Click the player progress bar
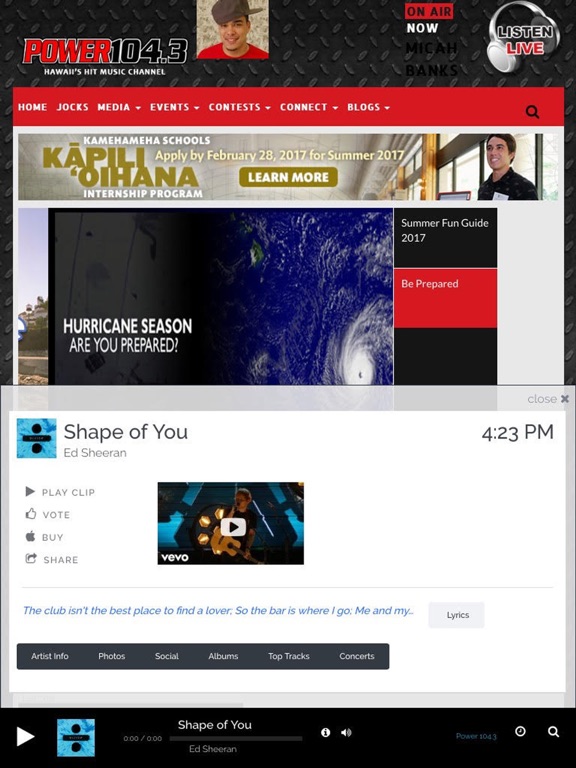The image size is (576, 768). (x=236, y=738)
